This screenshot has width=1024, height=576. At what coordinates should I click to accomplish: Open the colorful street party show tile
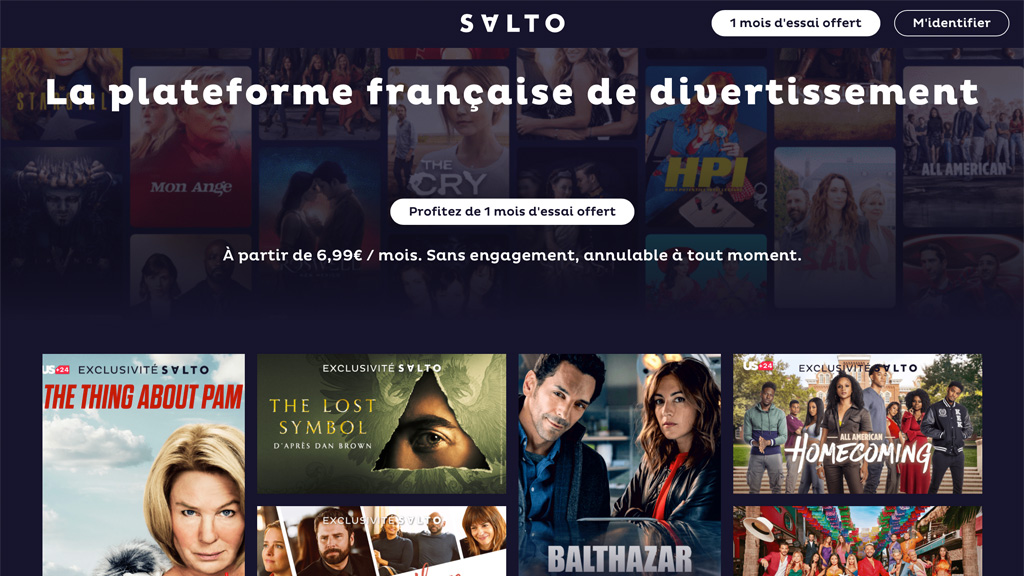tap(857, 541)
